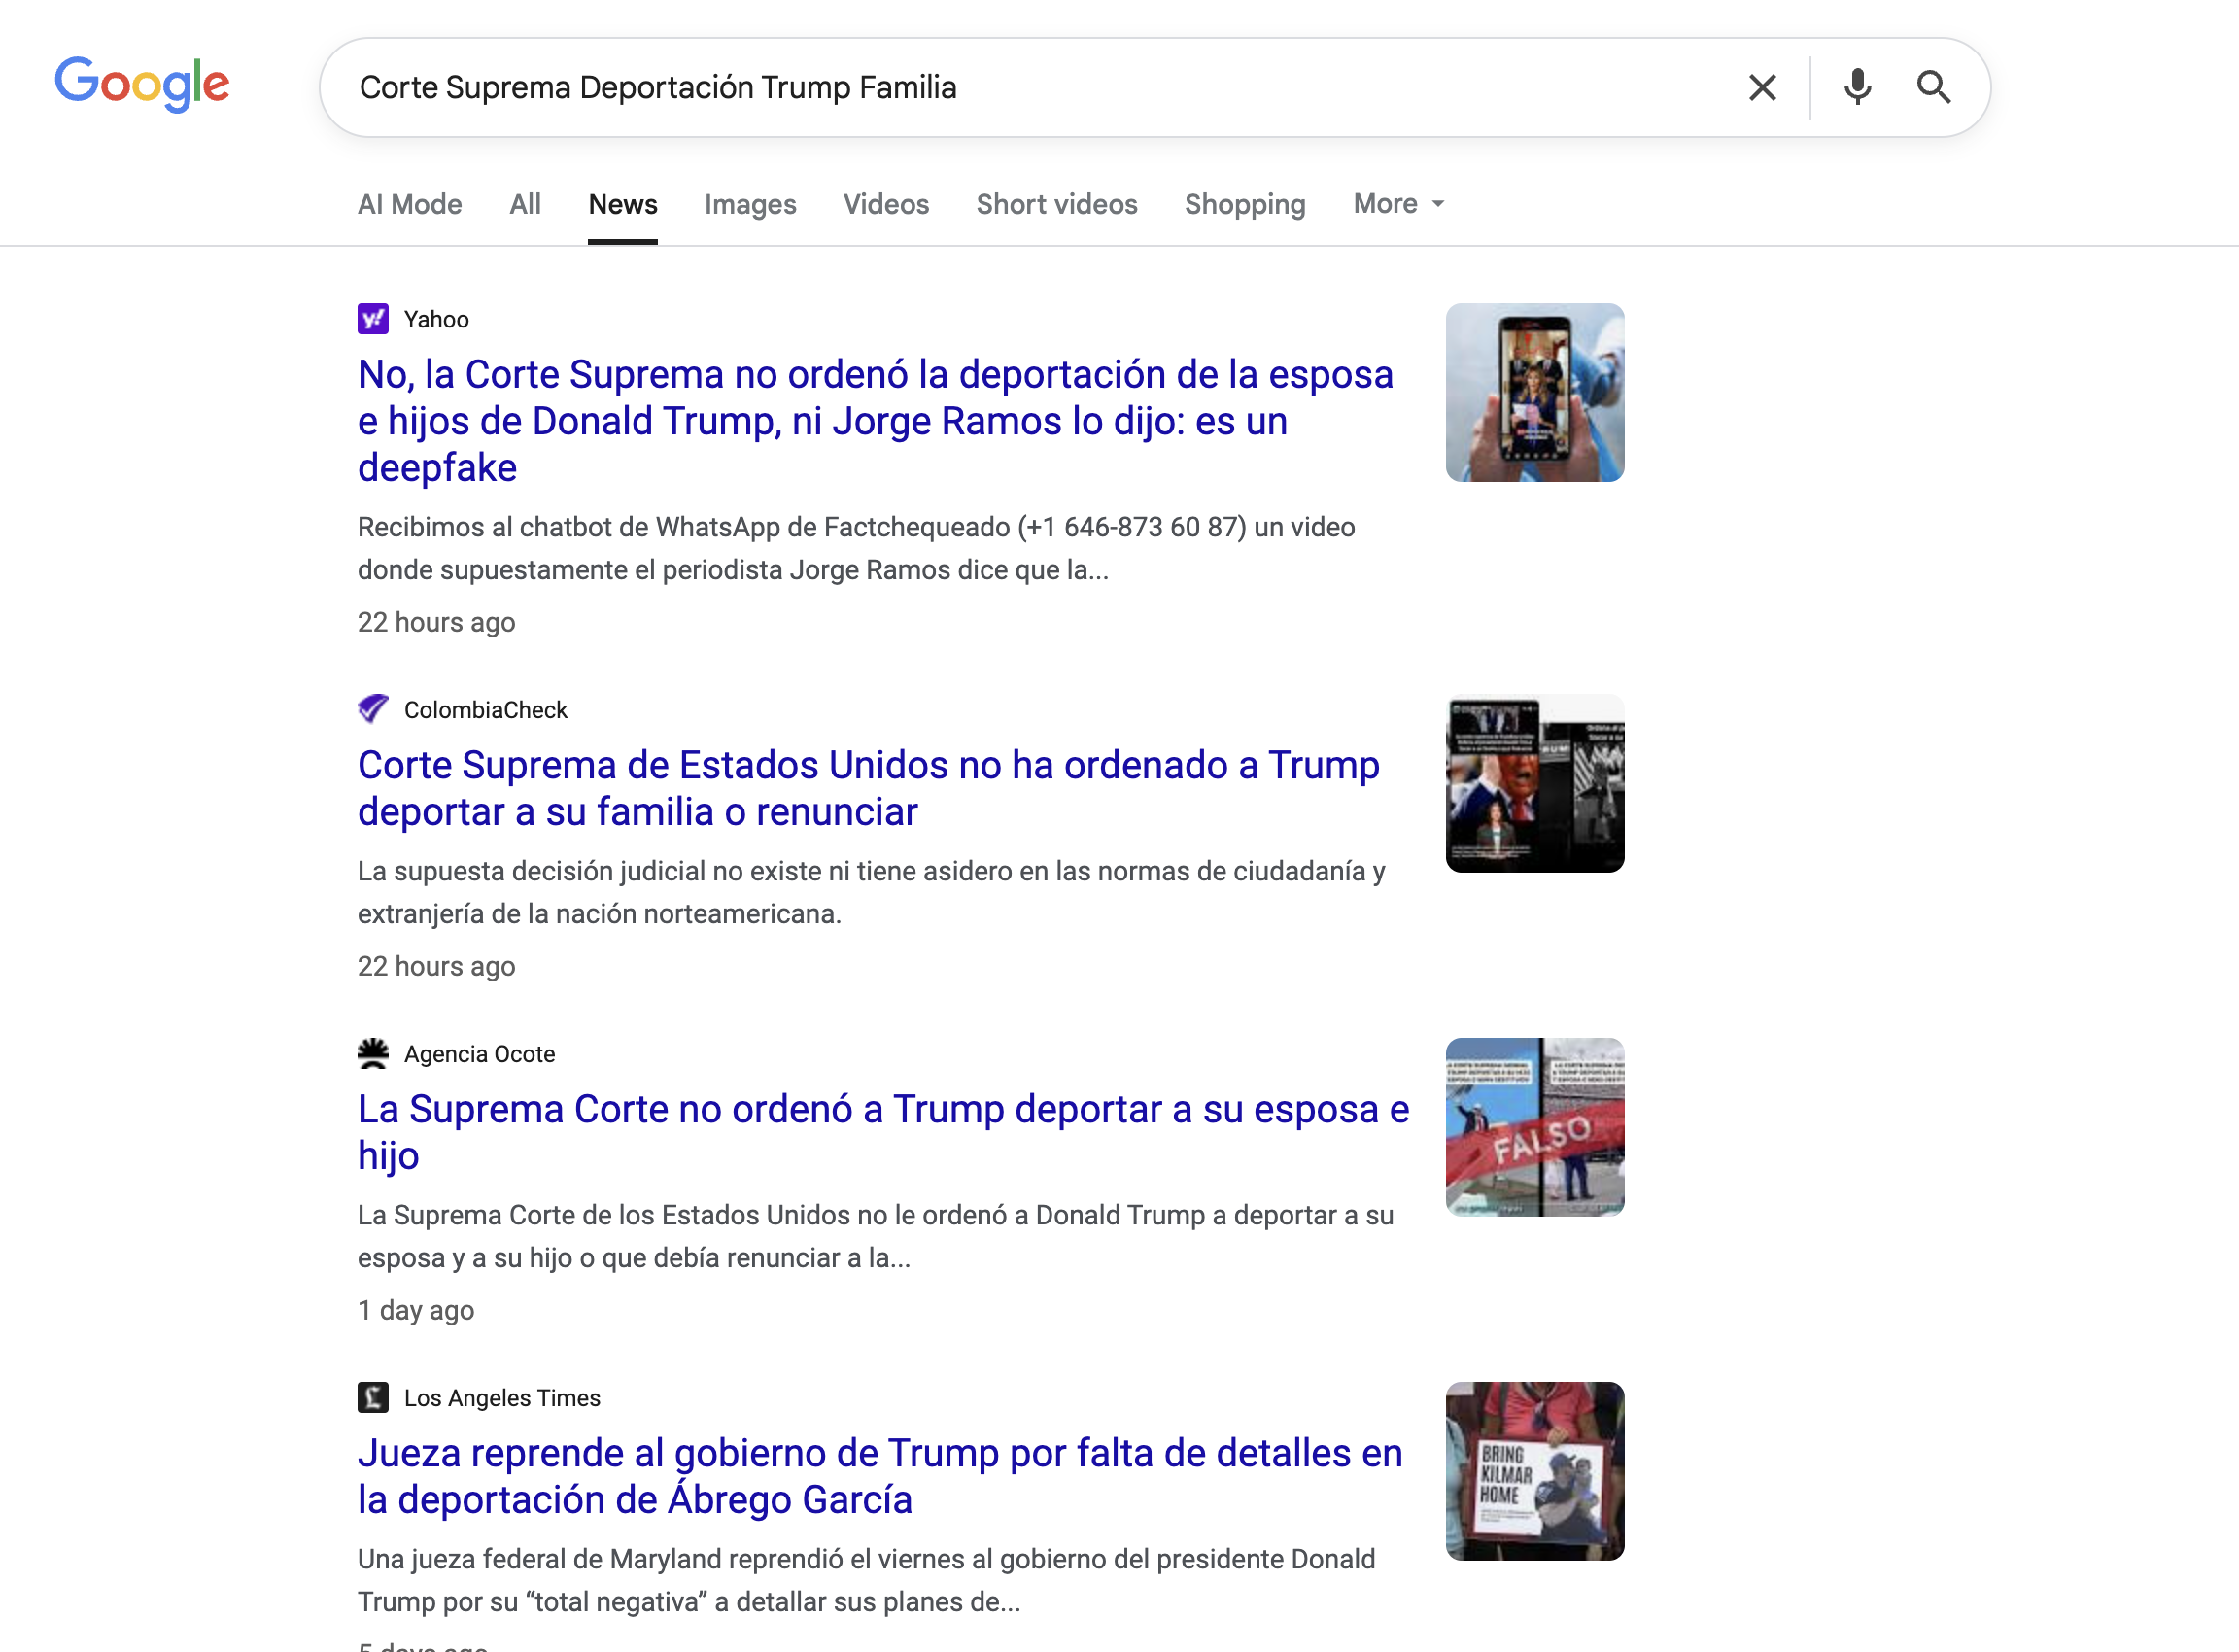
Task: Select the News tab
Action: pos(623,204)
